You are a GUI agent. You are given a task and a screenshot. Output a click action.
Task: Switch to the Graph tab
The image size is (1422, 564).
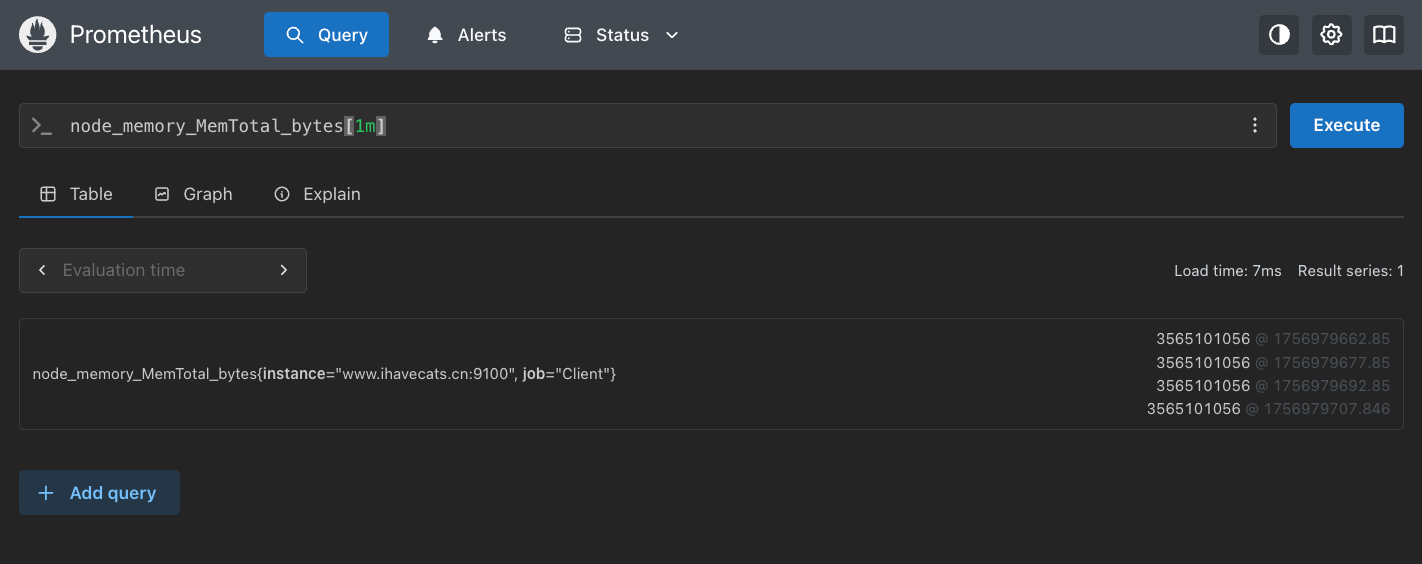click(x=193, y=194)
